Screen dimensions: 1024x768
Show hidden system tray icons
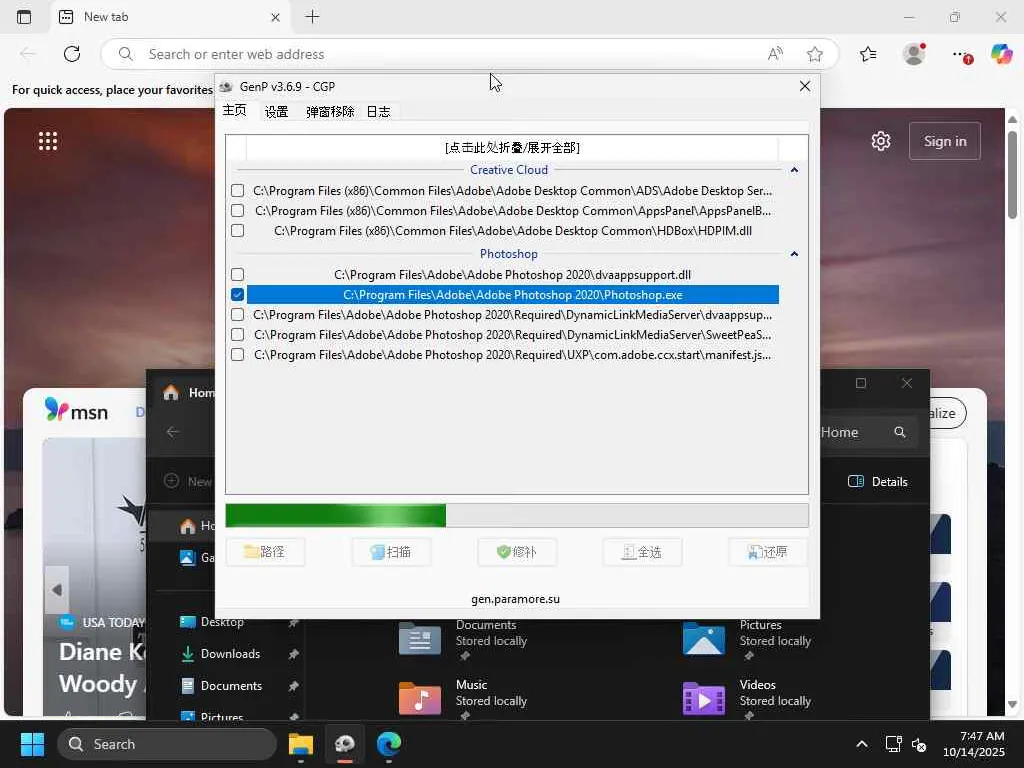point(862,744)
